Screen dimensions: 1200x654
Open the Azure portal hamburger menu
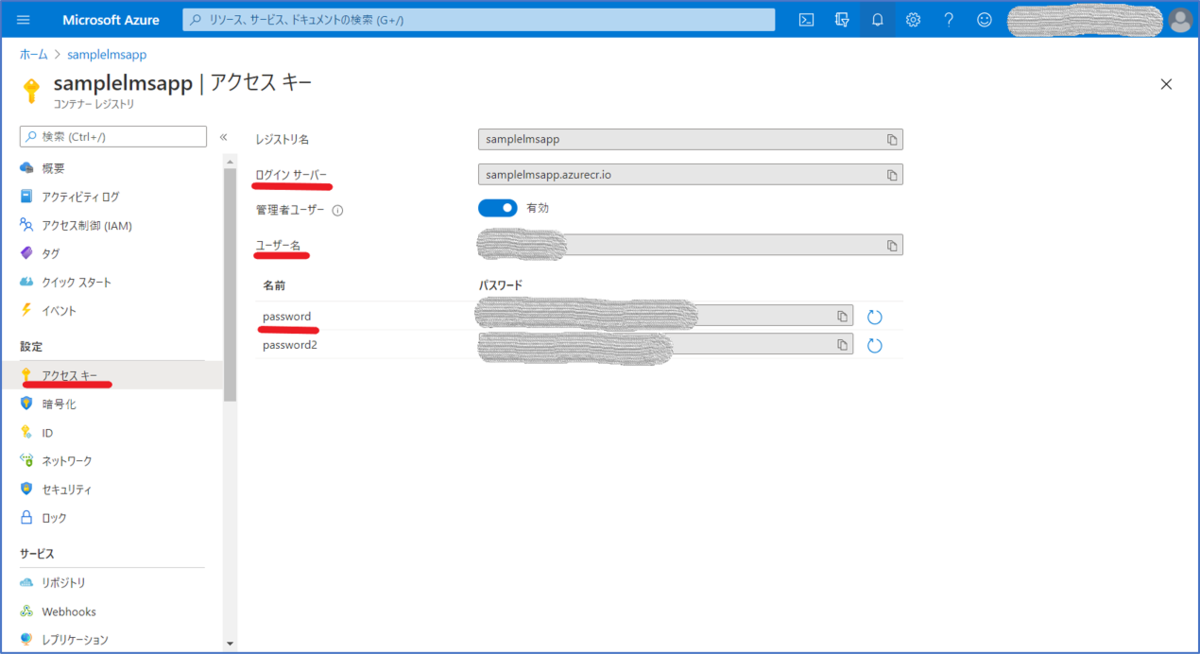(24, 20)
